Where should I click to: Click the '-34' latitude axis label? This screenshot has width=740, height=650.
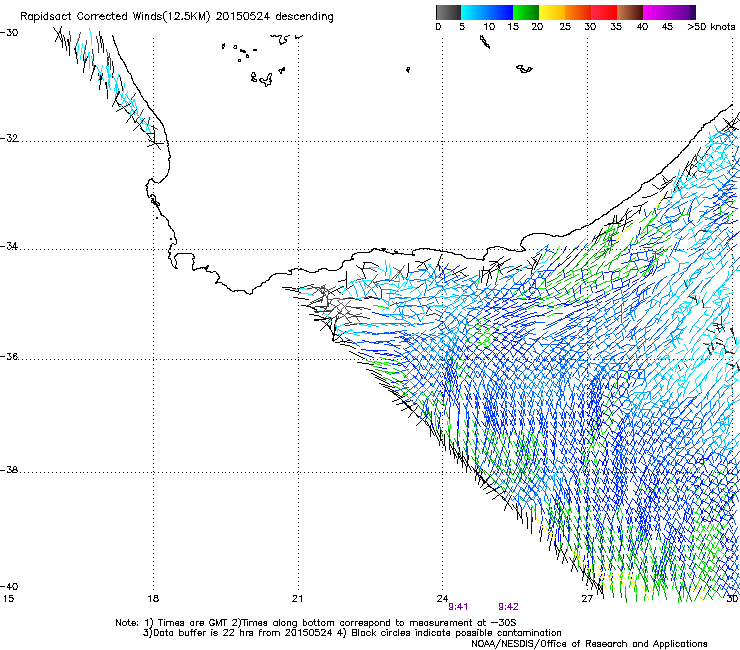point(9,246)
